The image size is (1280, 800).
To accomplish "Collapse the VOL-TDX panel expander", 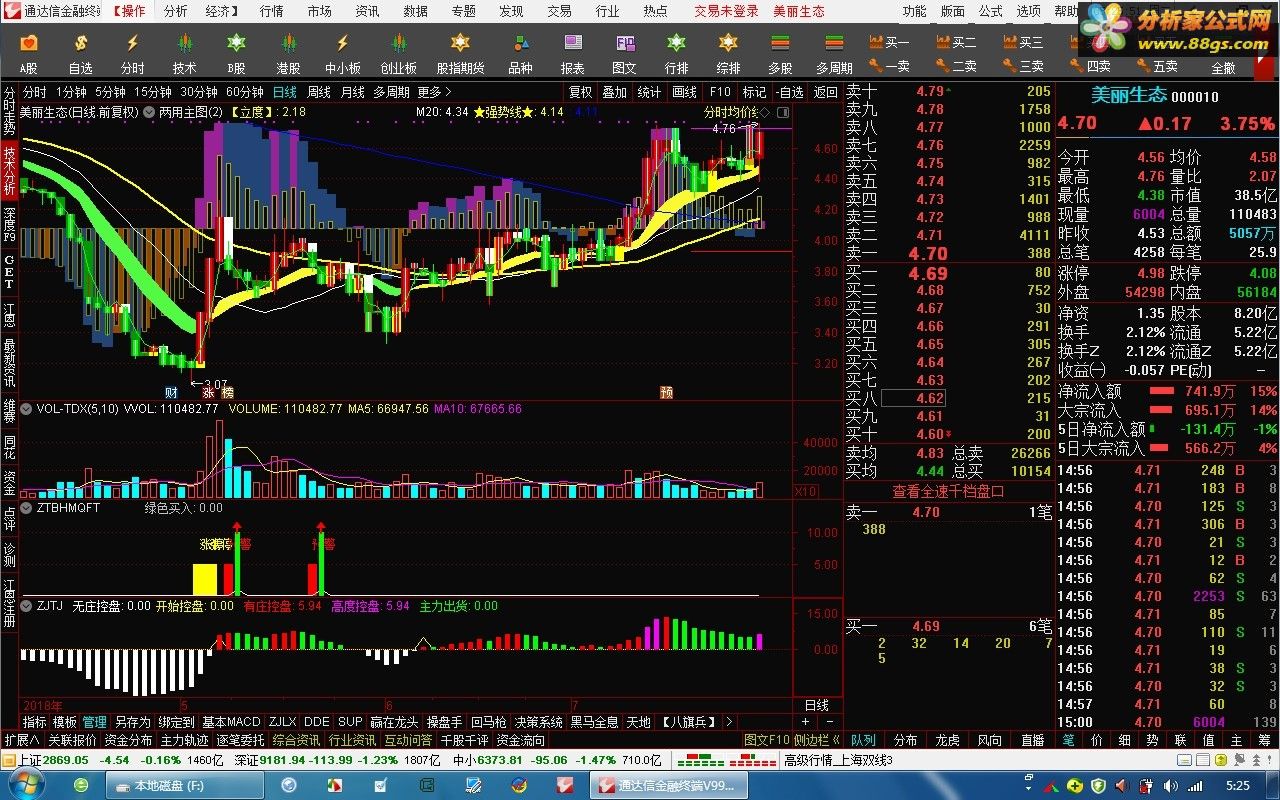I will [x=27, y=408].
